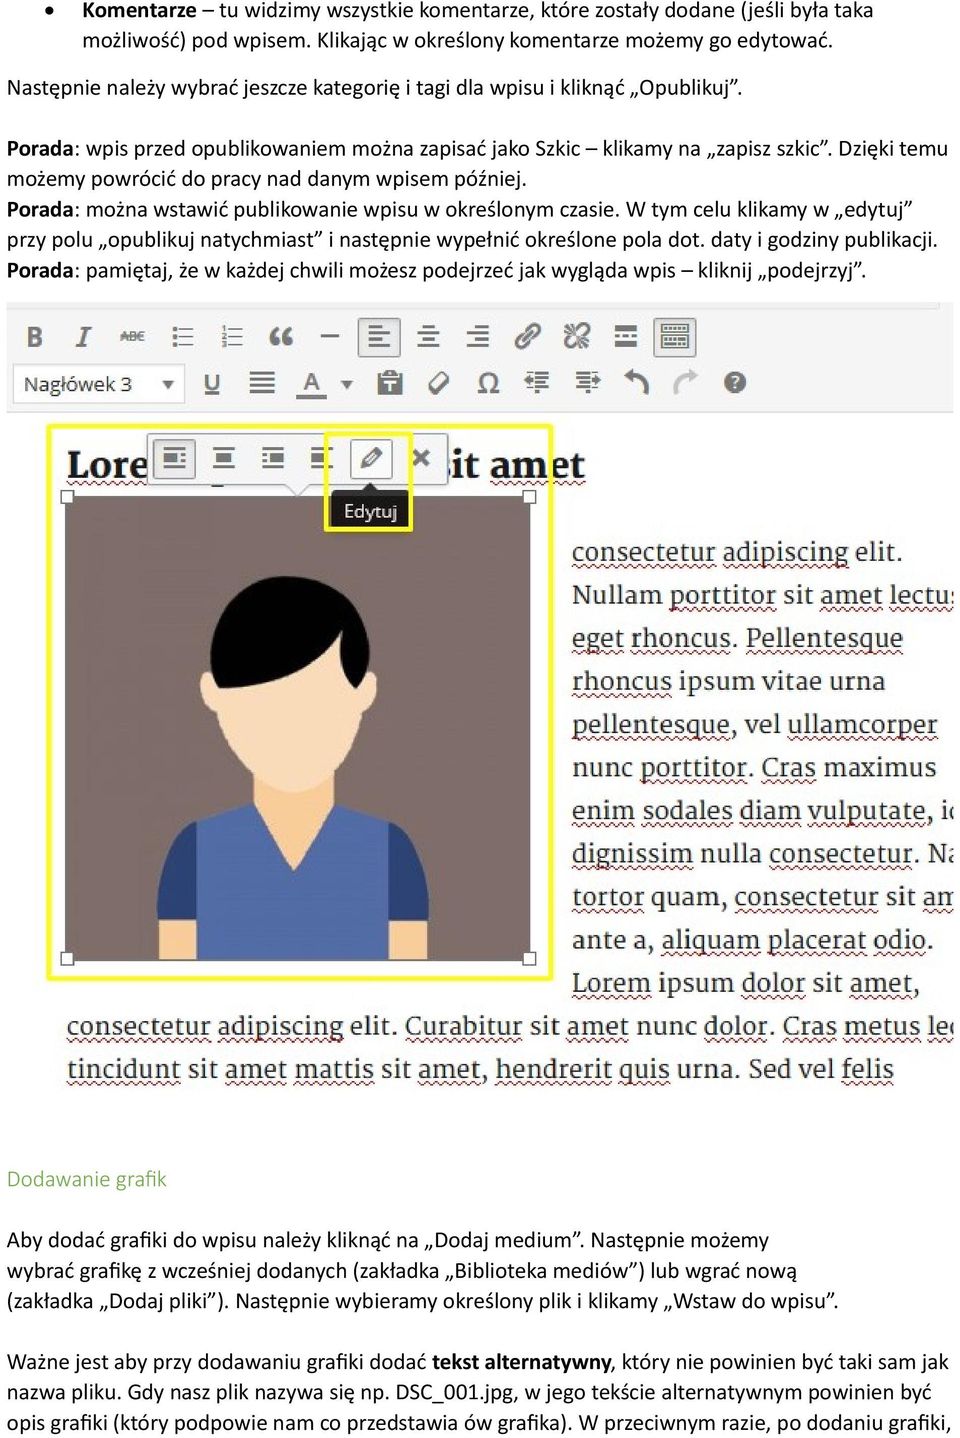960x1438 pixels.
Task: Align text left in the editor toolbar
Action: point(379,337)
